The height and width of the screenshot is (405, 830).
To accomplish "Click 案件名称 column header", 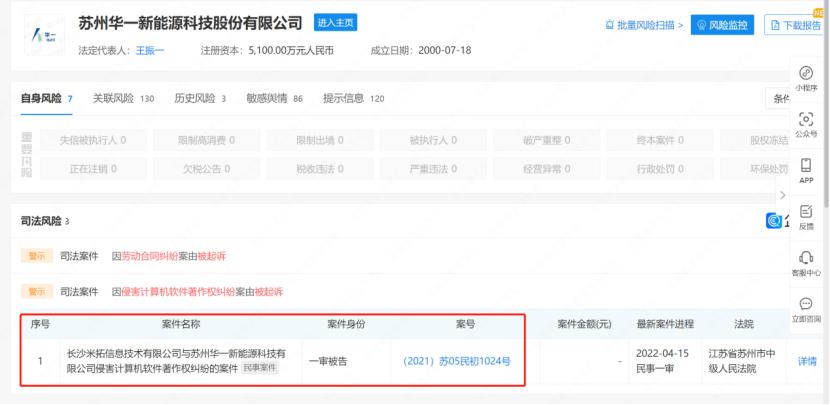I will pos(181,324).
